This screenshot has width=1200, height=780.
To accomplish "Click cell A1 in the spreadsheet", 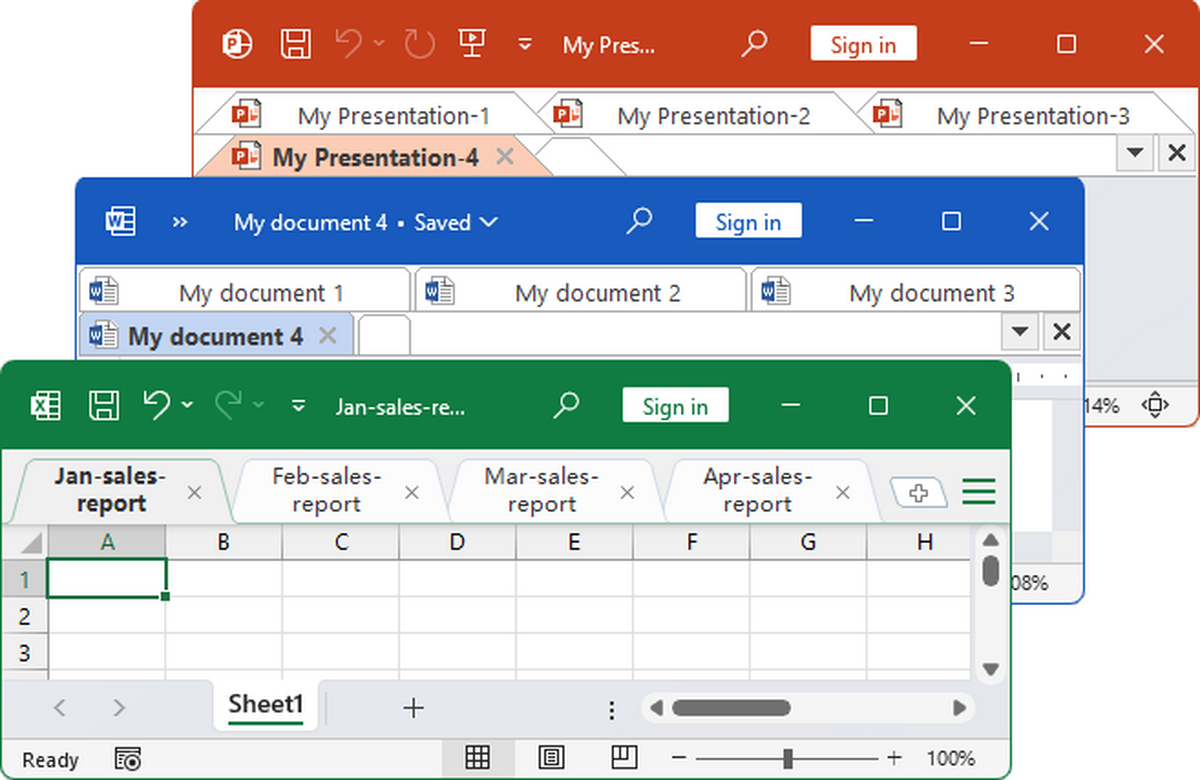I will point(107,579).
